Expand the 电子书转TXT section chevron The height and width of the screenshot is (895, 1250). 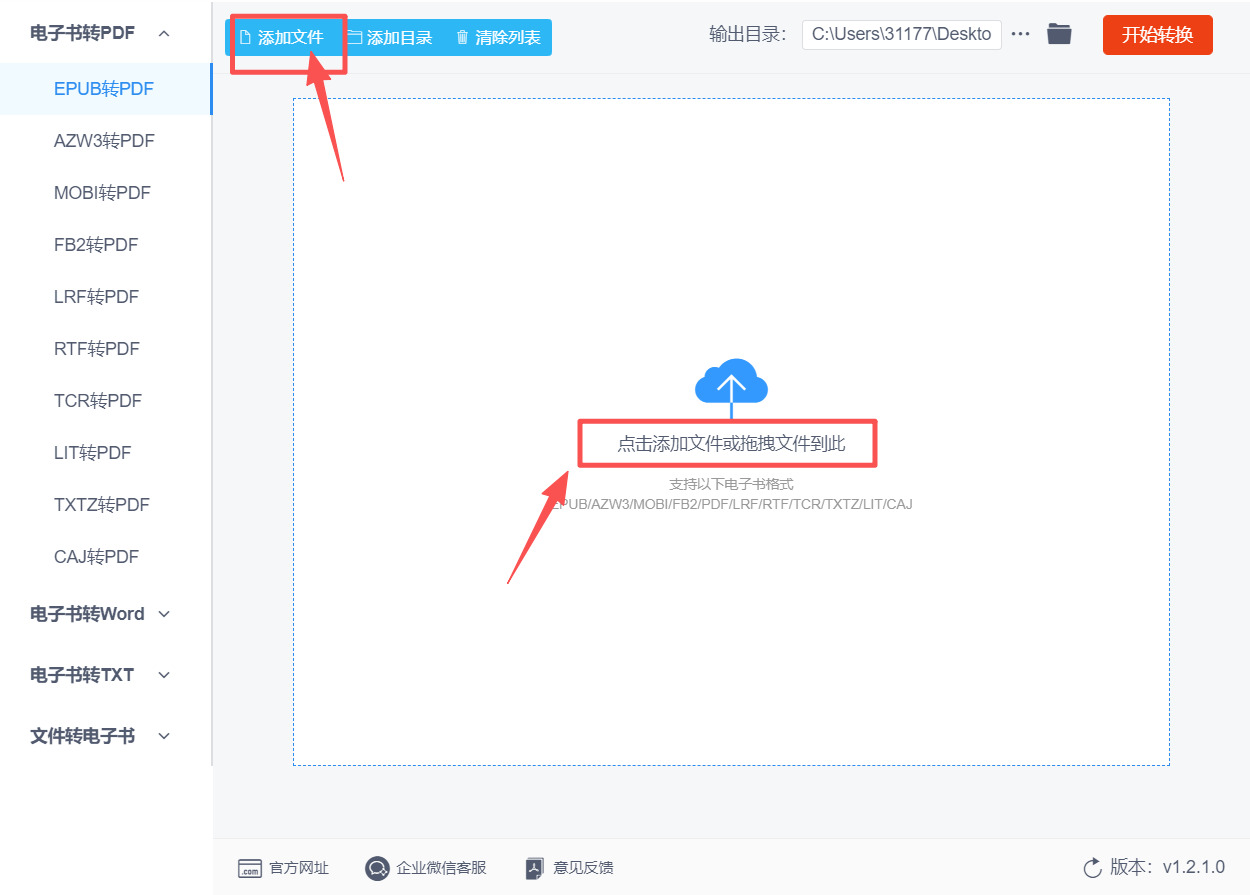165,675
